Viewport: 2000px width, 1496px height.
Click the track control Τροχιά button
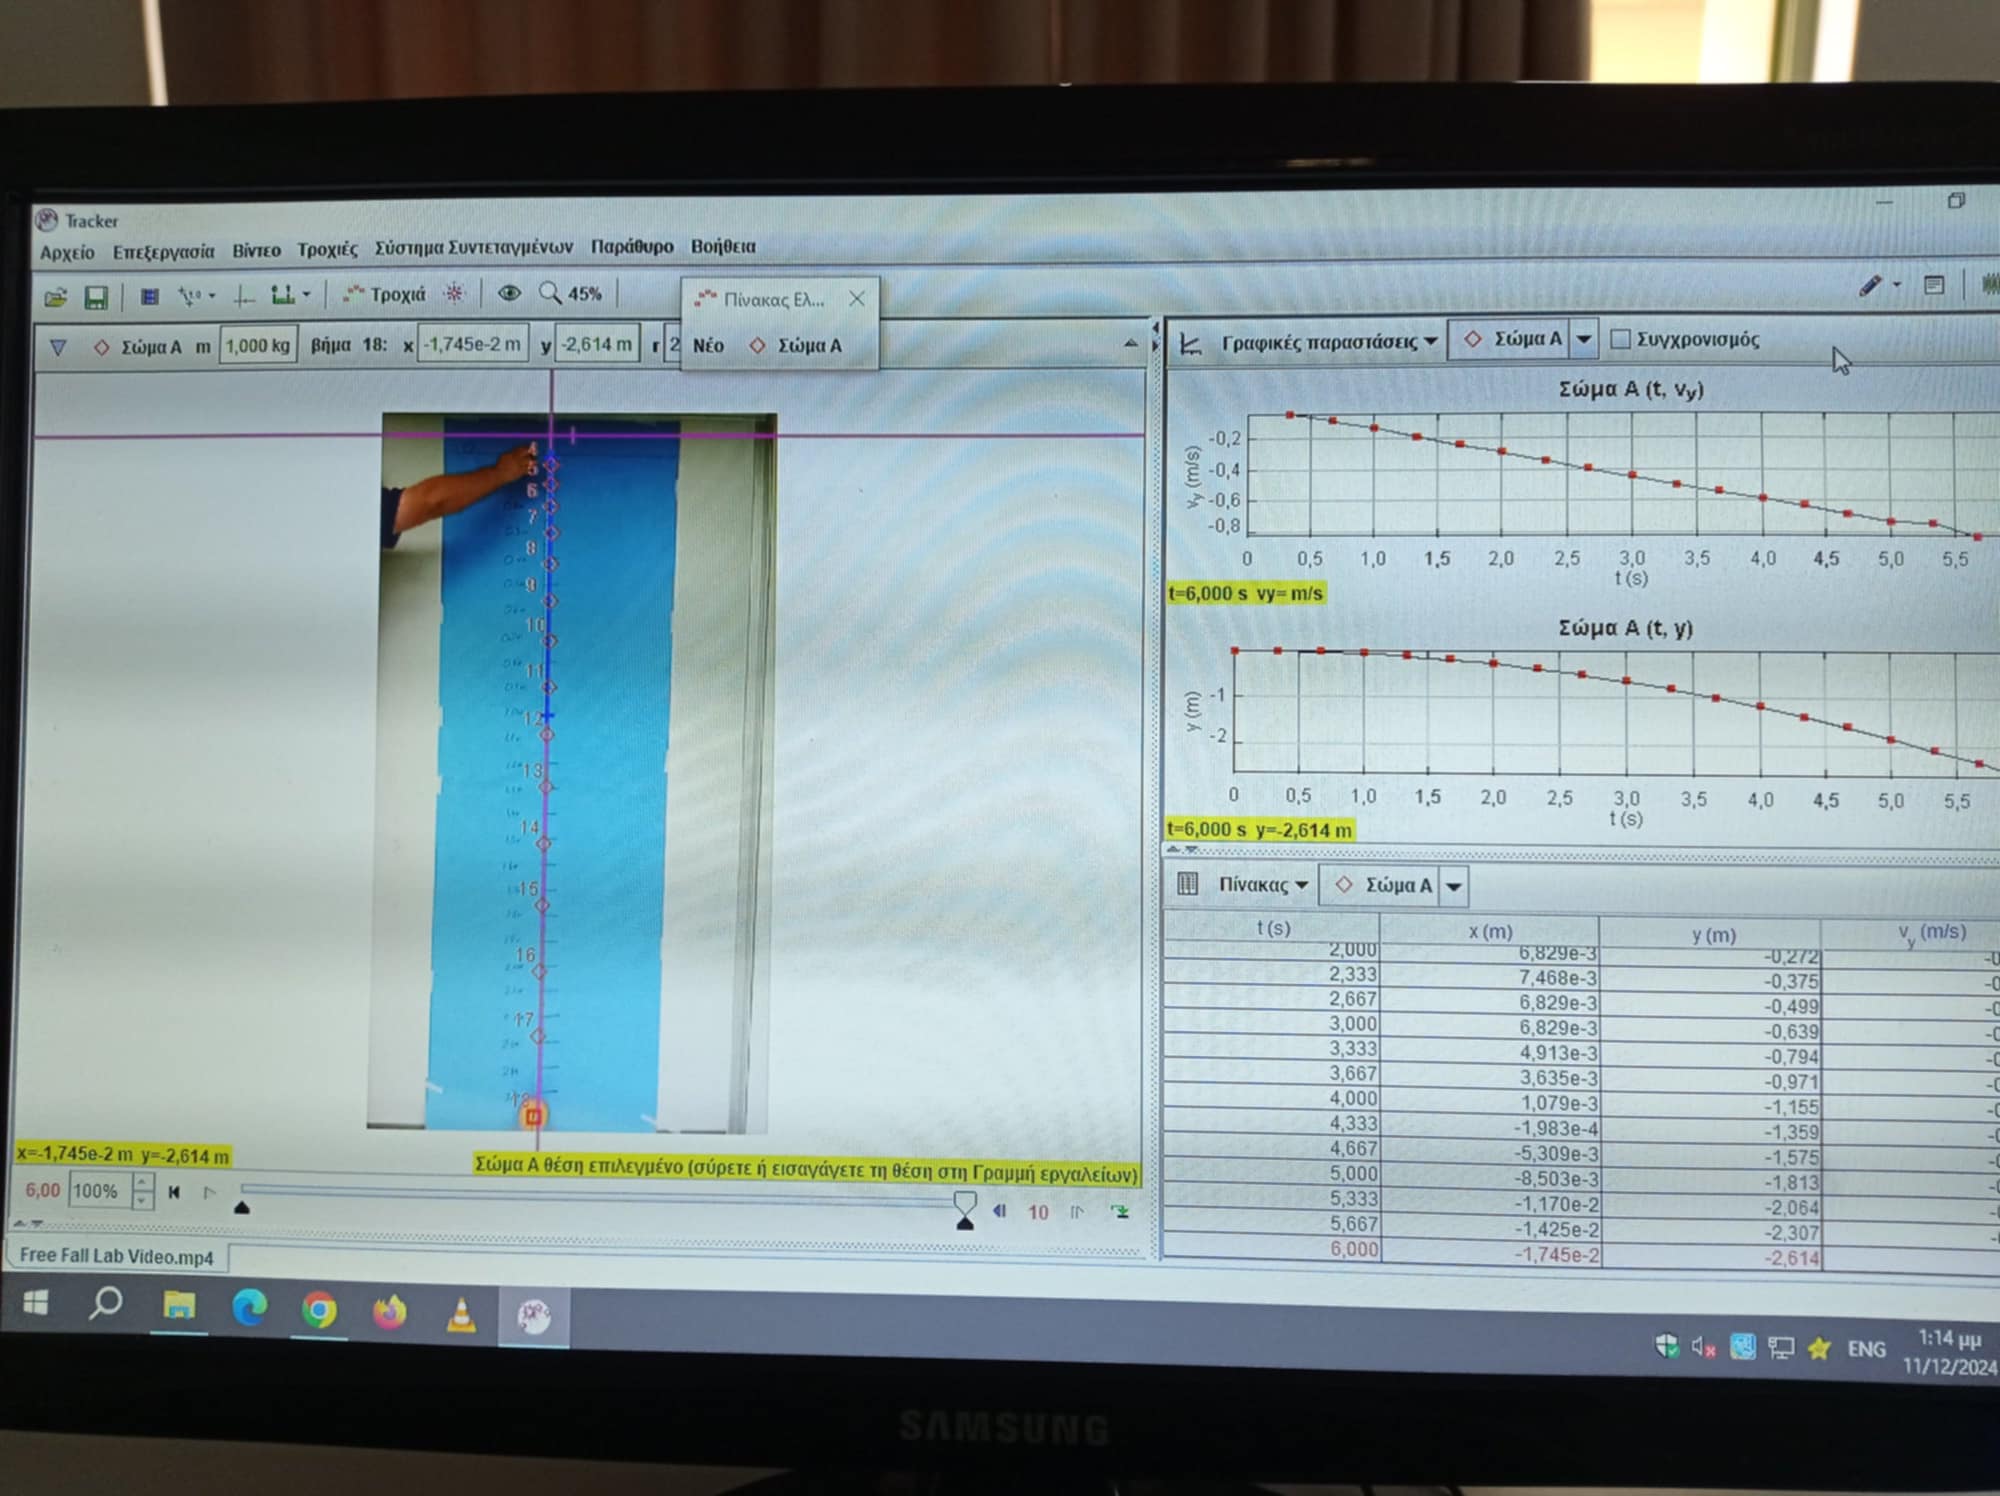point(384,294)
